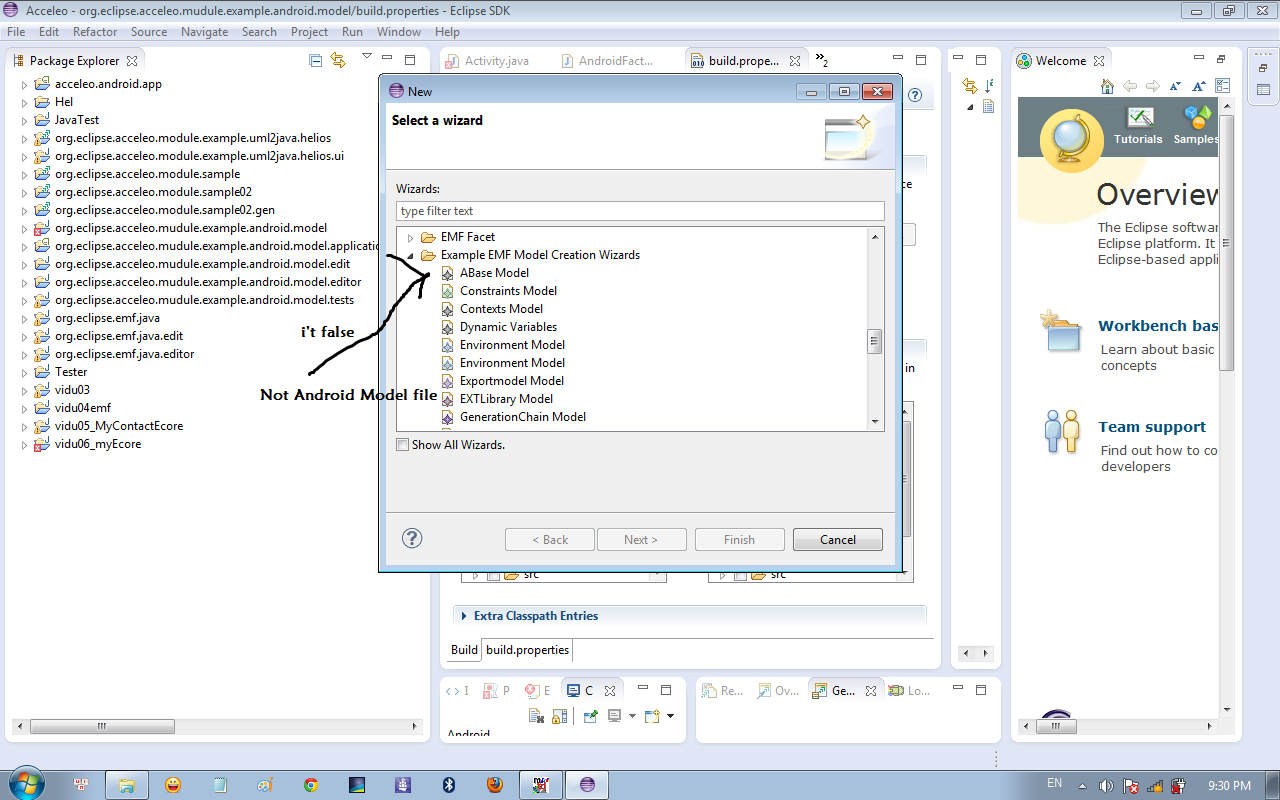
Task: Click the Cancel button in New dialog
Action: click(838, 540)
